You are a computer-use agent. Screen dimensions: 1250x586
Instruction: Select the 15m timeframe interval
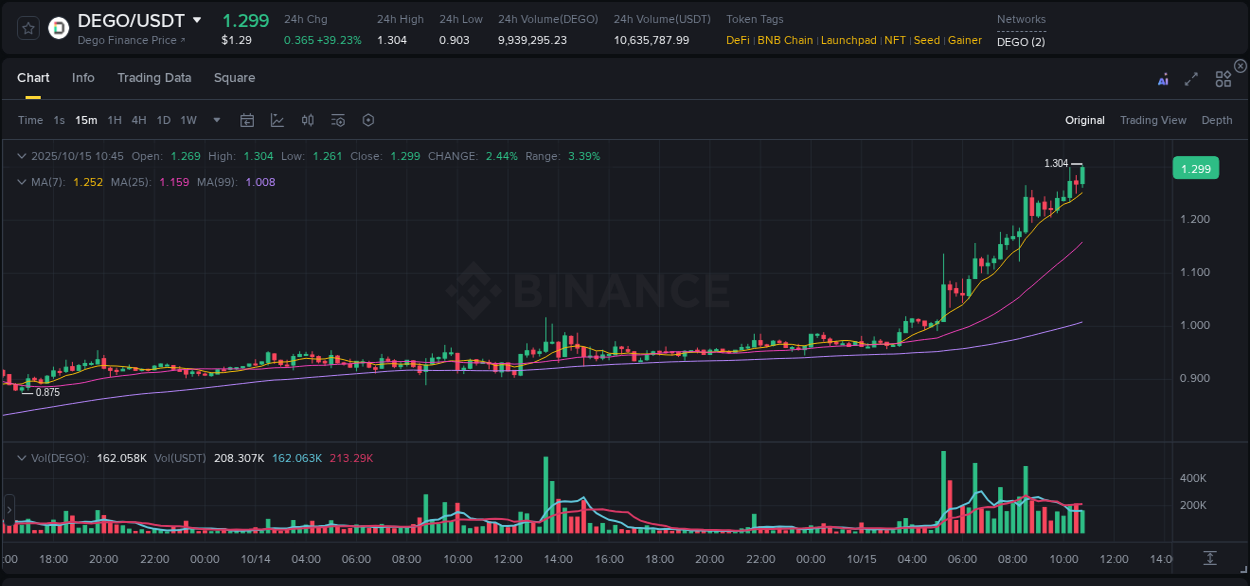[x=86, y=120]
